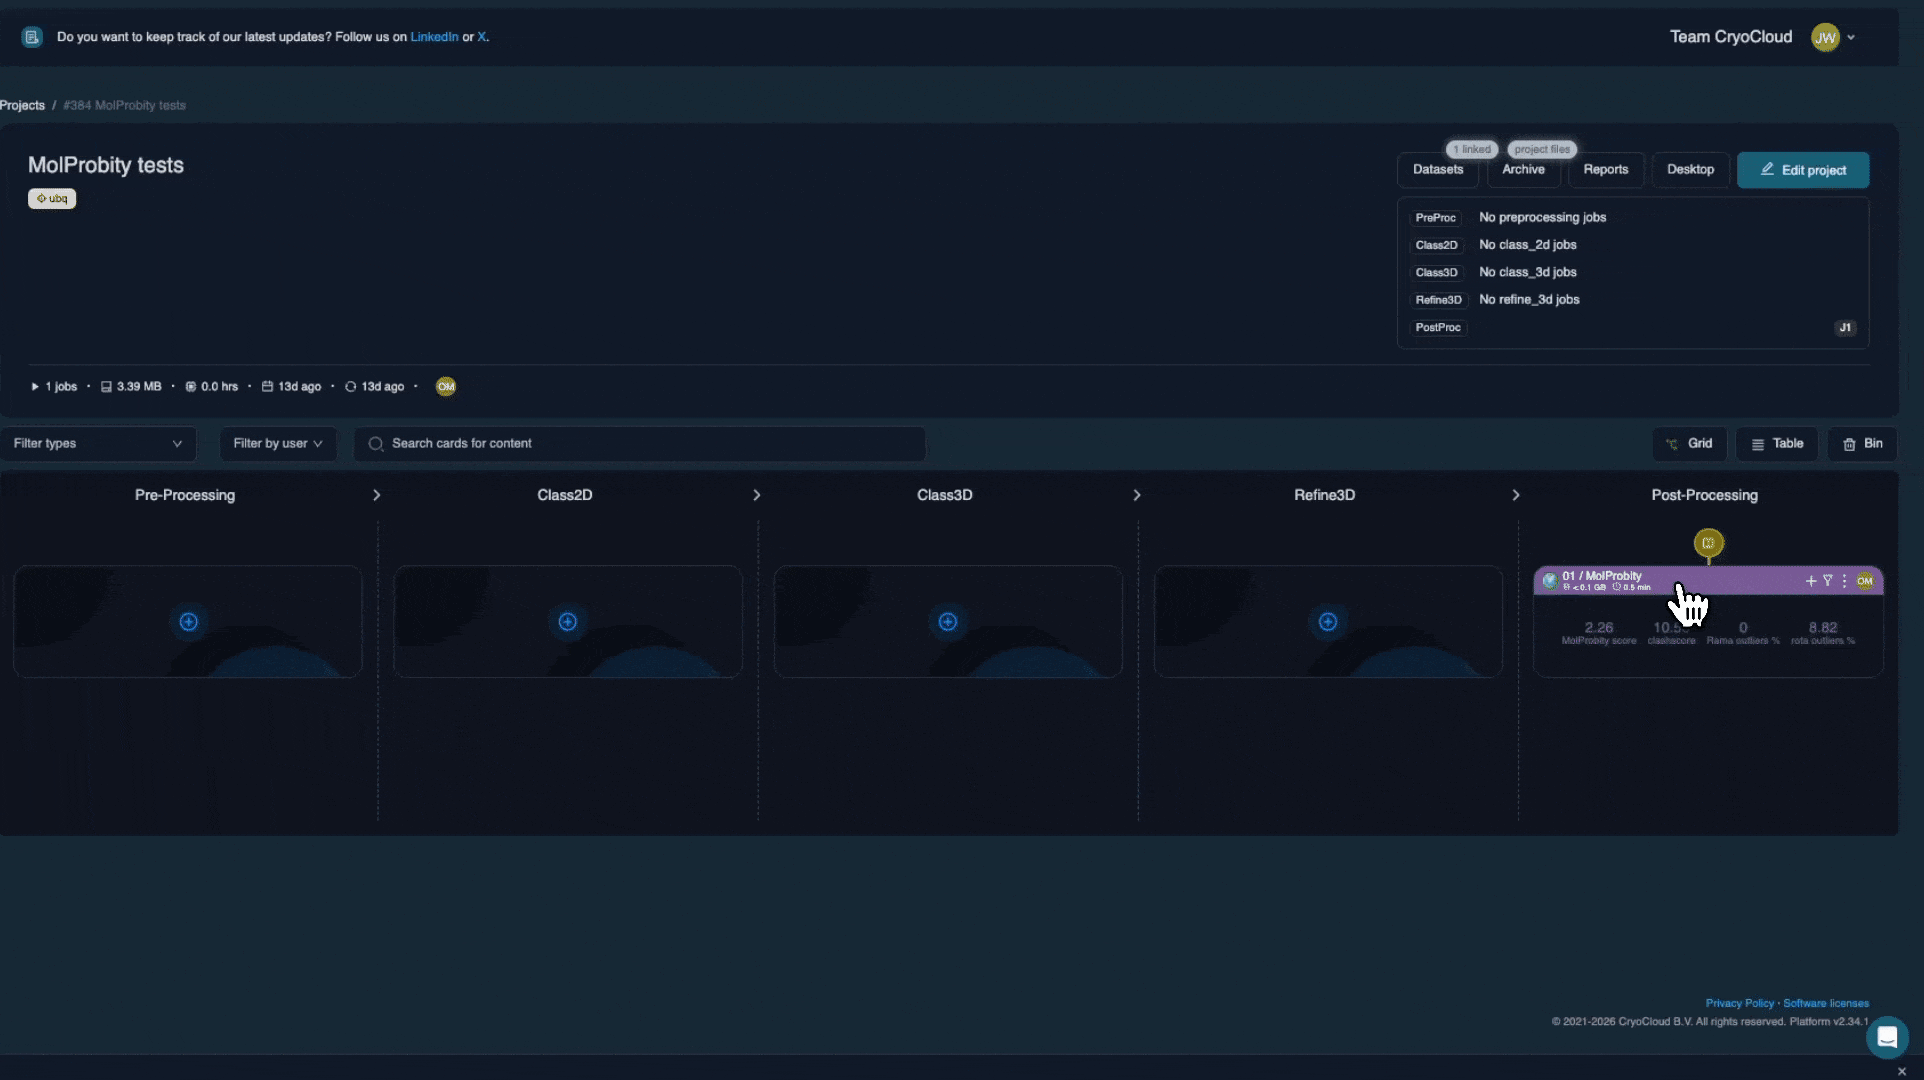Click the Edit project button
Screen dimensions: 1924x1080
pos(1802,170)
